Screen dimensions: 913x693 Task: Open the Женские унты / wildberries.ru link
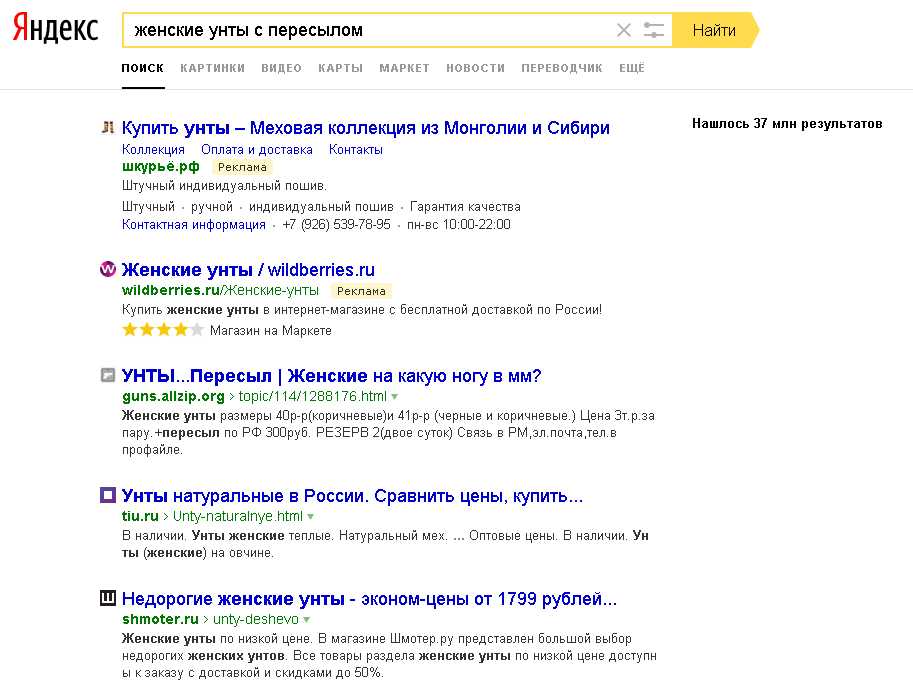coord(248,270)
